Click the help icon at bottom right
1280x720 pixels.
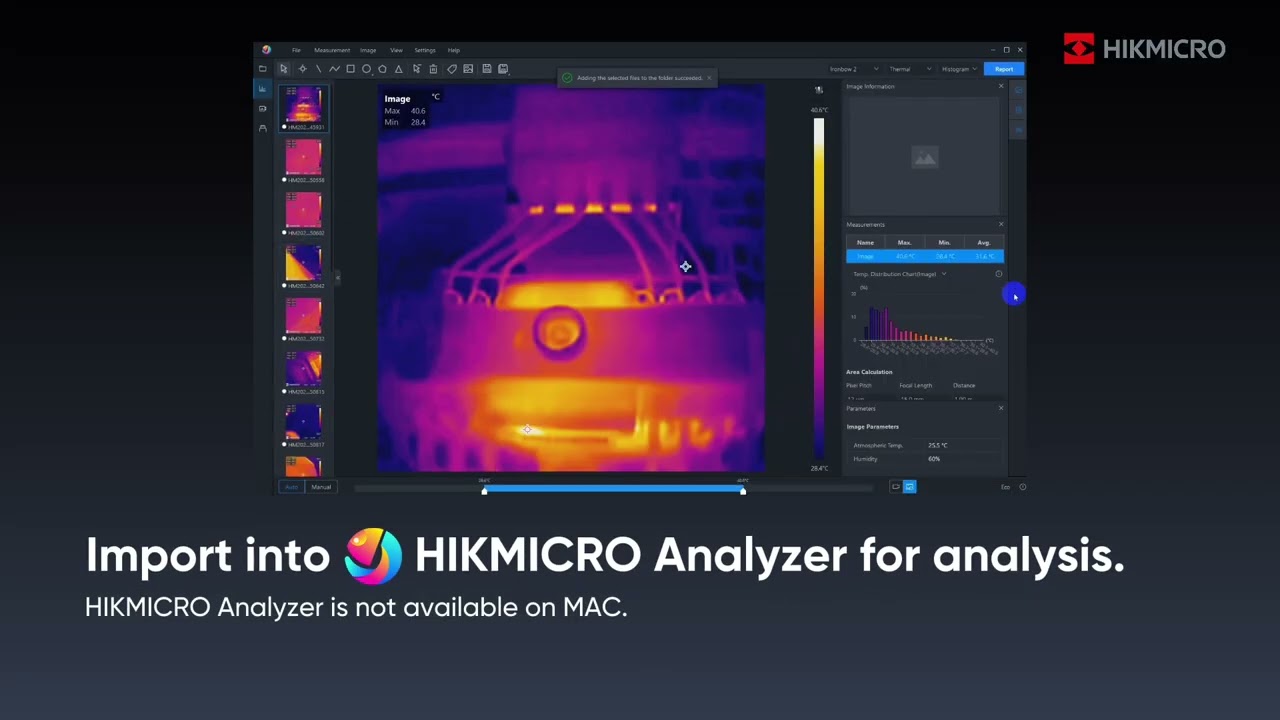(x=1022, y=487)
